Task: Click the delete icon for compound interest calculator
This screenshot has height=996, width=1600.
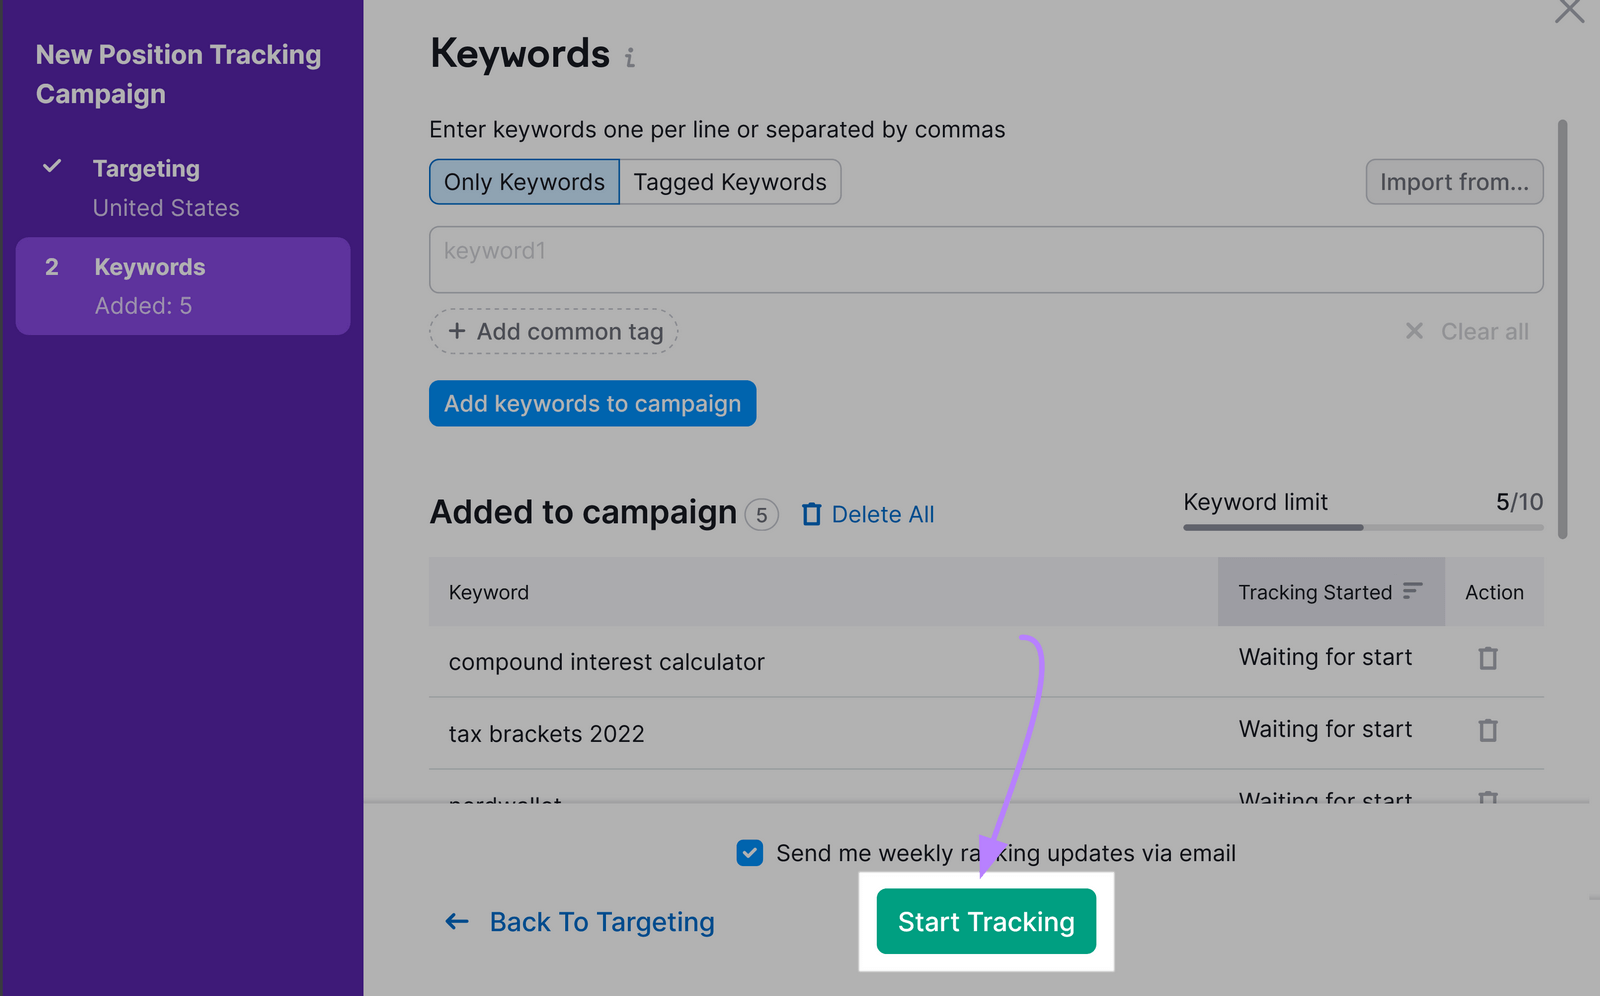Action: [x=1488, y=658]
